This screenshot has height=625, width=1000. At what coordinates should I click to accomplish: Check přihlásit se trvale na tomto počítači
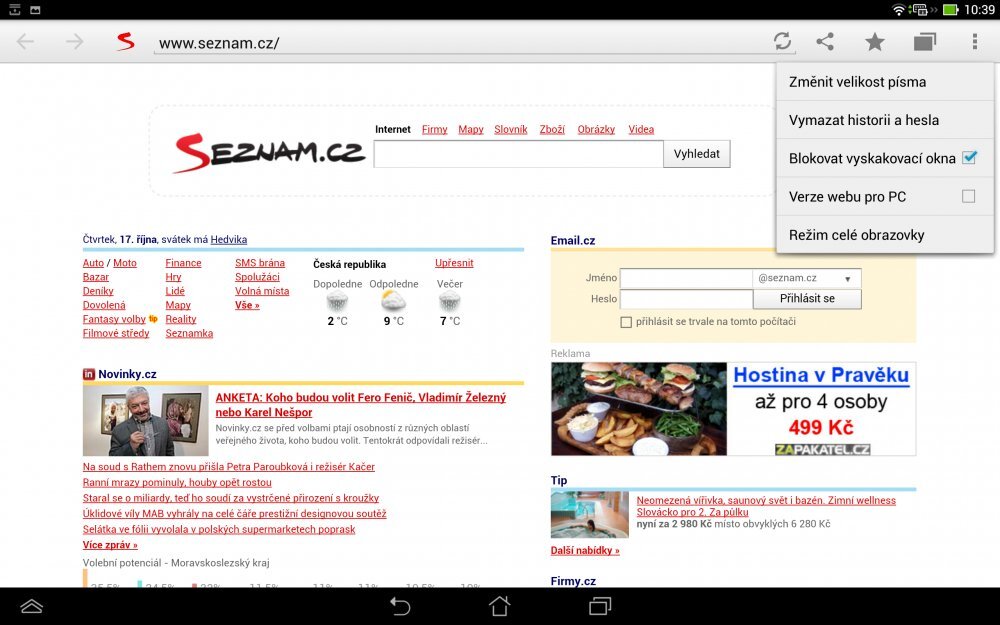pyautogui.click(x=626, y=322)
